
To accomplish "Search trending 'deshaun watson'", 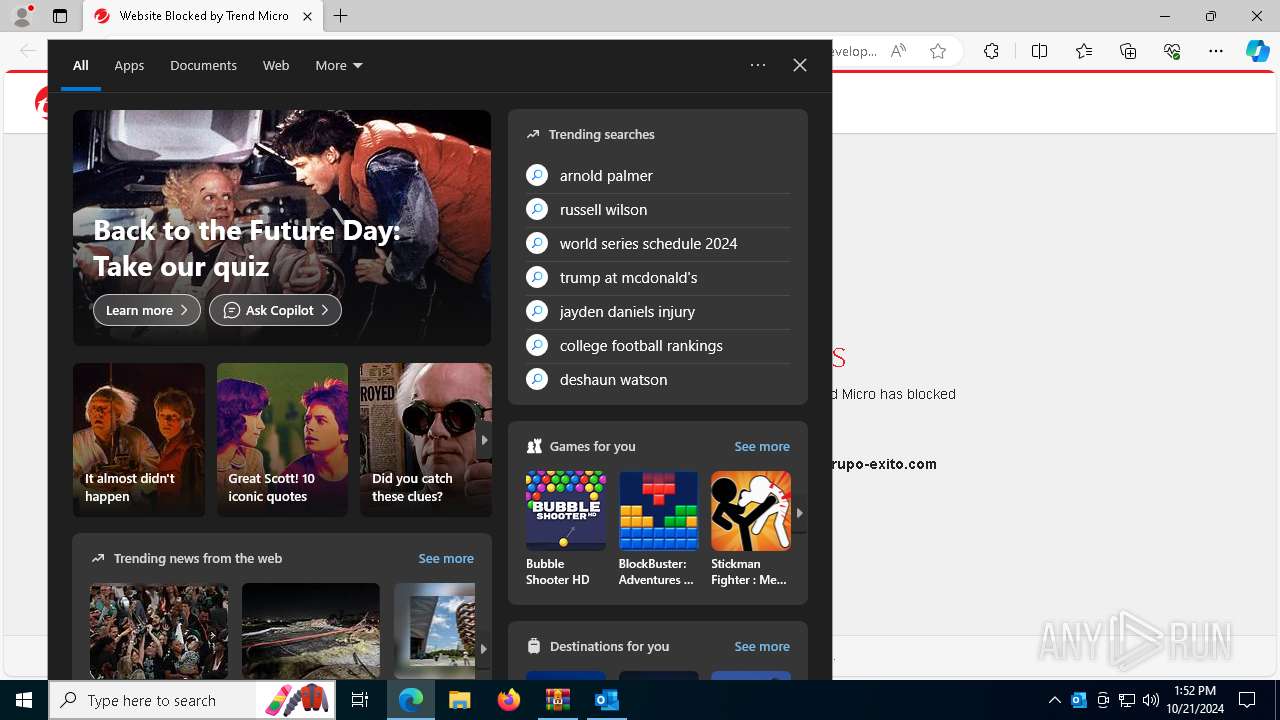I will click(658, 379).
